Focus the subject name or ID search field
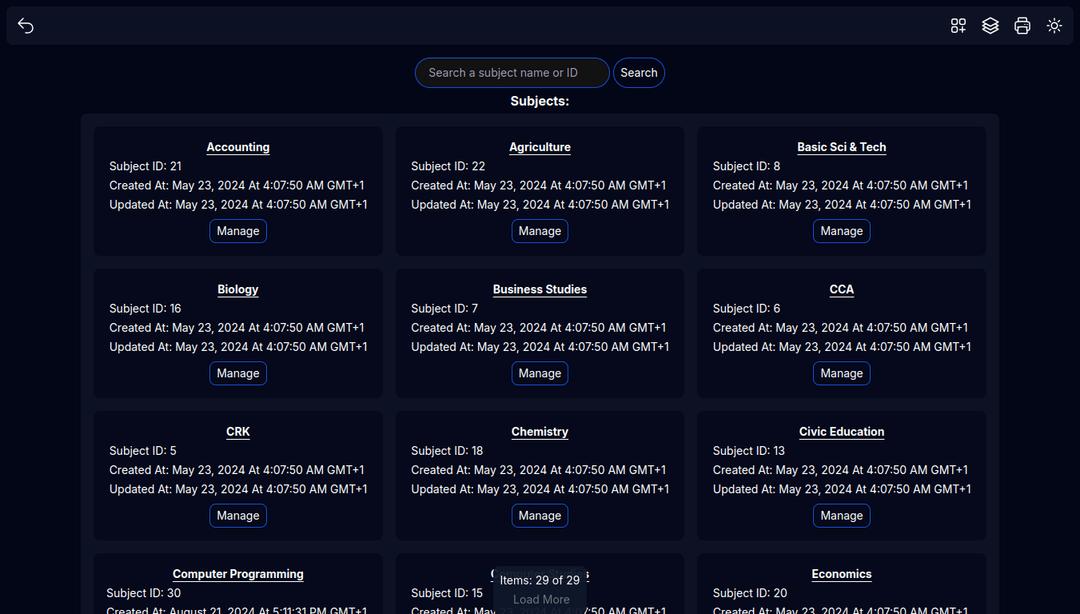This screenshot has height=614, width=1080. [x=512, y=73]
